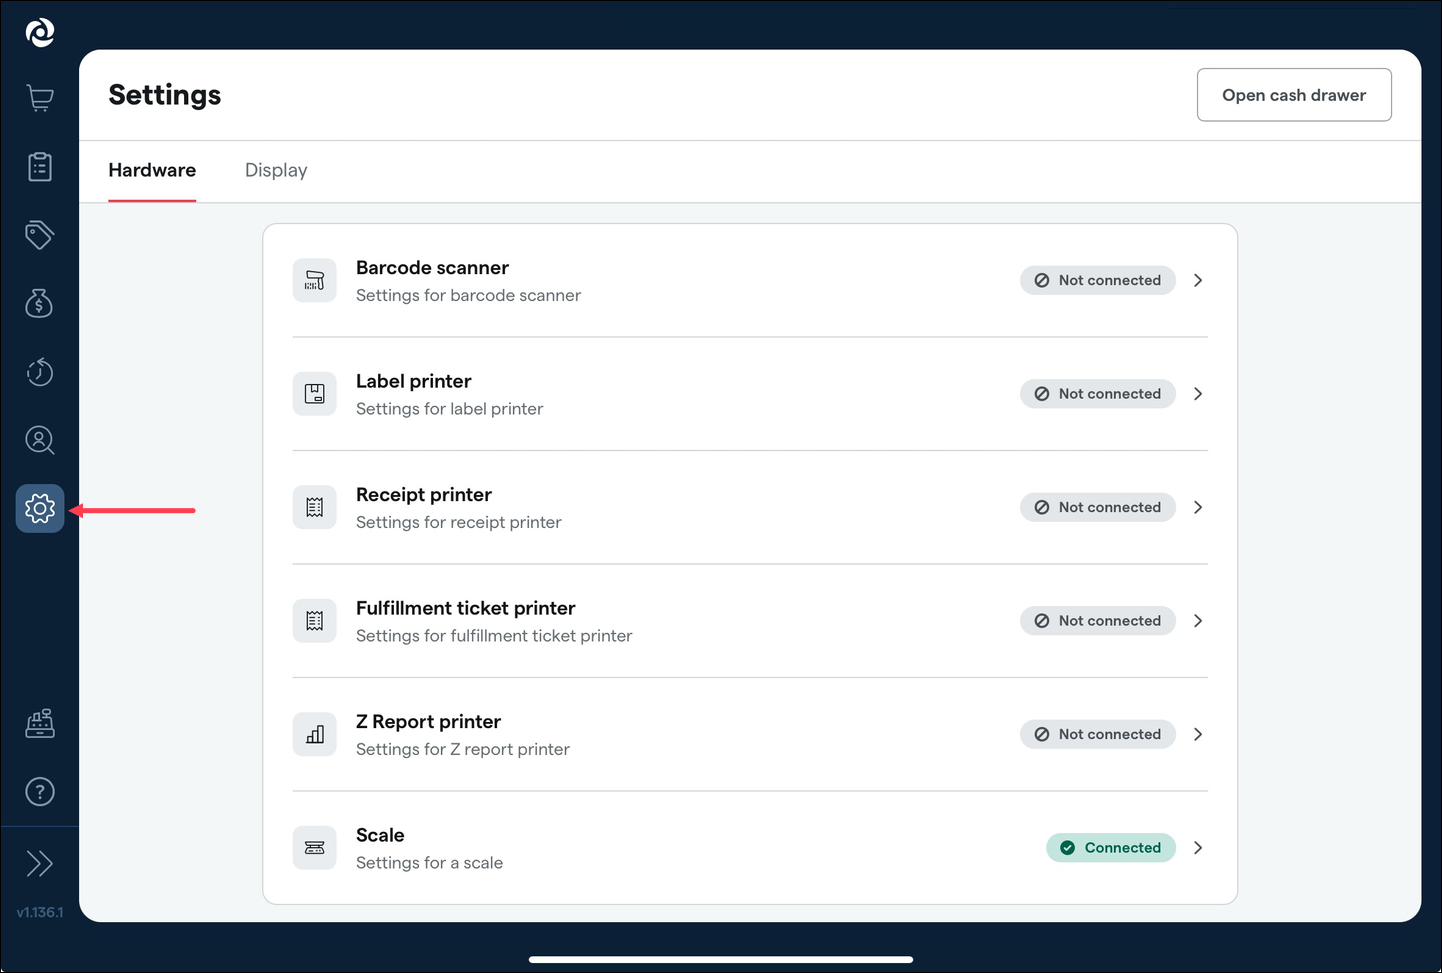
Task: Click the Settings page heading
Action: coord(165,95)
